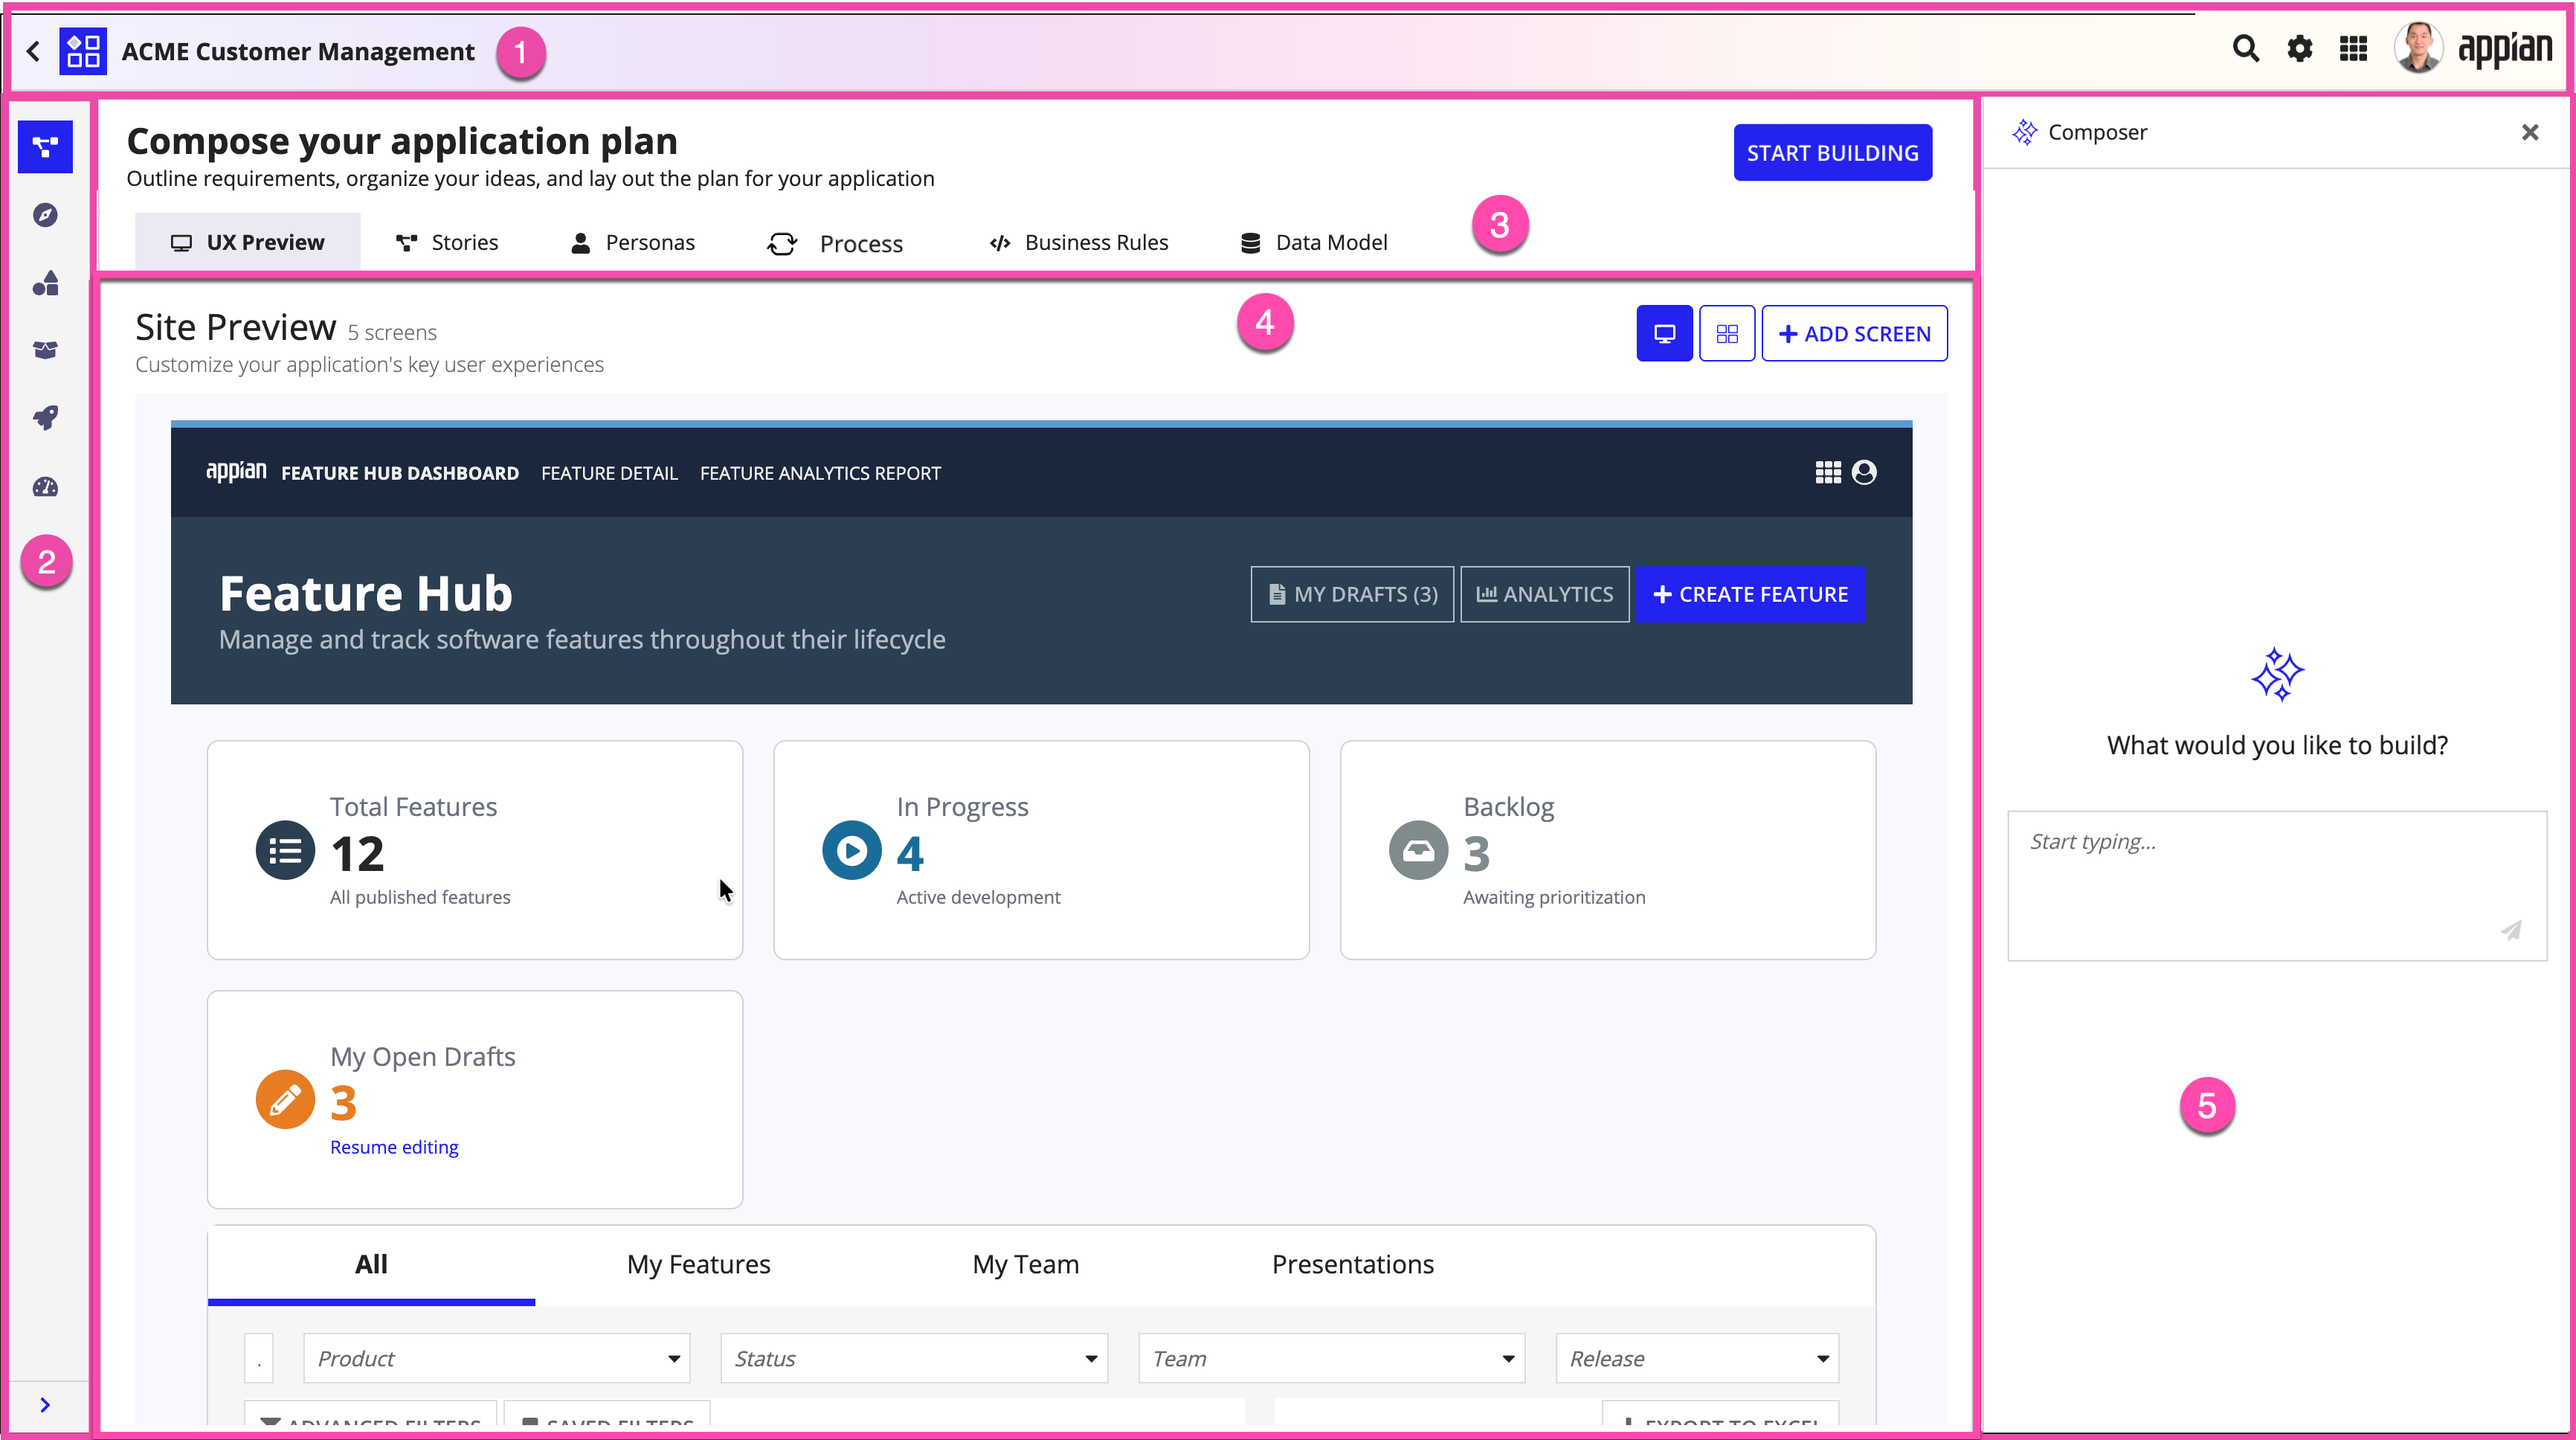Screen dimensions: 2576x1440
Task: Toggle the grid screens view
Action: [1727, 333]
